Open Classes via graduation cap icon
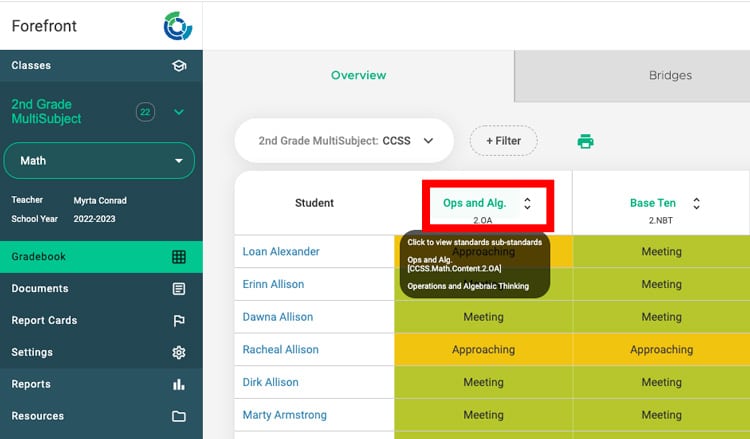This screenshot has width=750, height=439. point(179,66)
